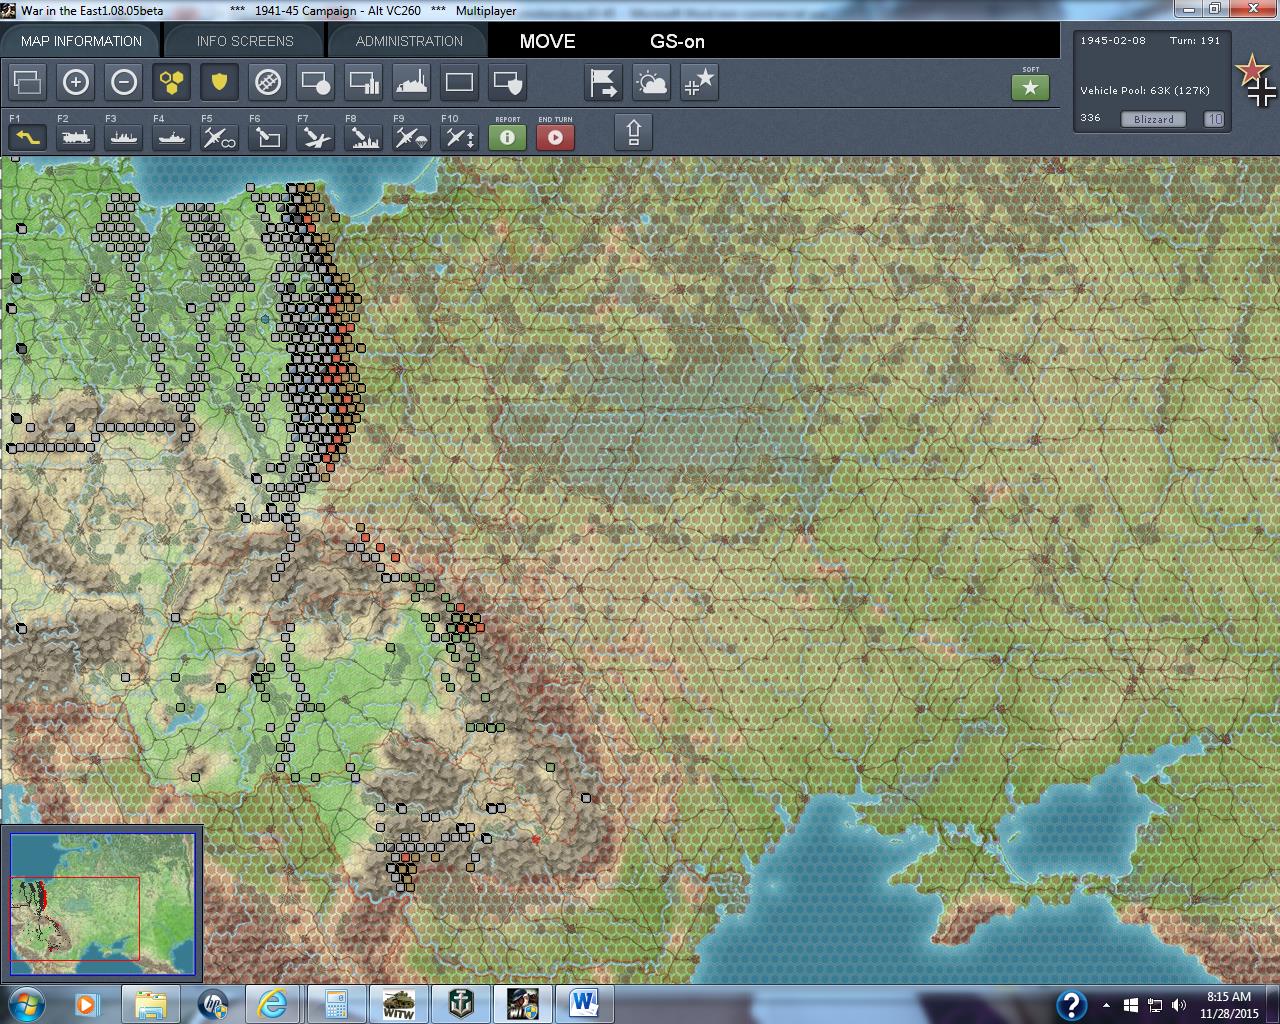
Task: Click the 10 box beside Blizzard
Action: [1214, 119]
